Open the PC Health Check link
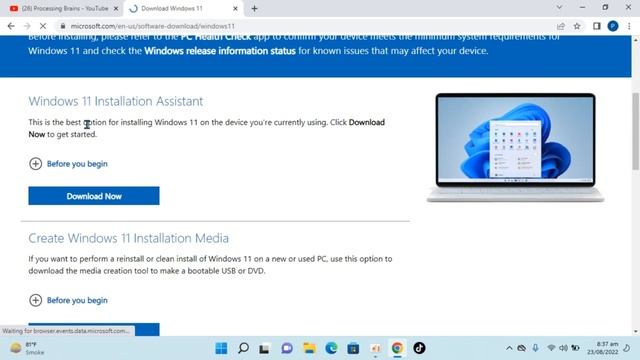The image size is (640, 360). point(216,37)
